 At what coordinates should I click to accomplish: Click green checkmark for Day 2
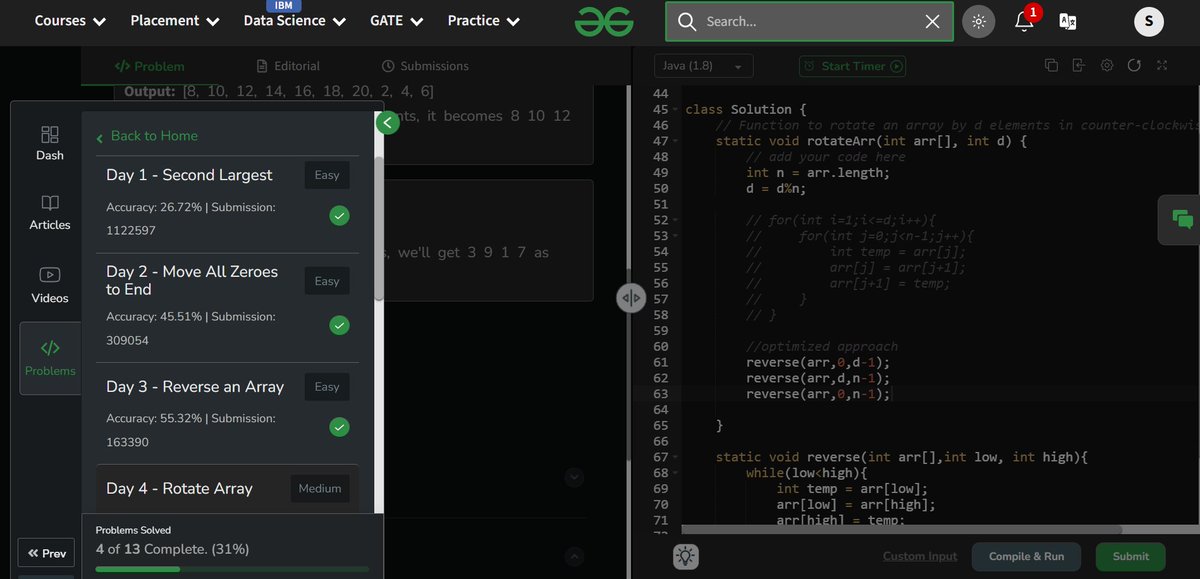(x=340, y=325)
